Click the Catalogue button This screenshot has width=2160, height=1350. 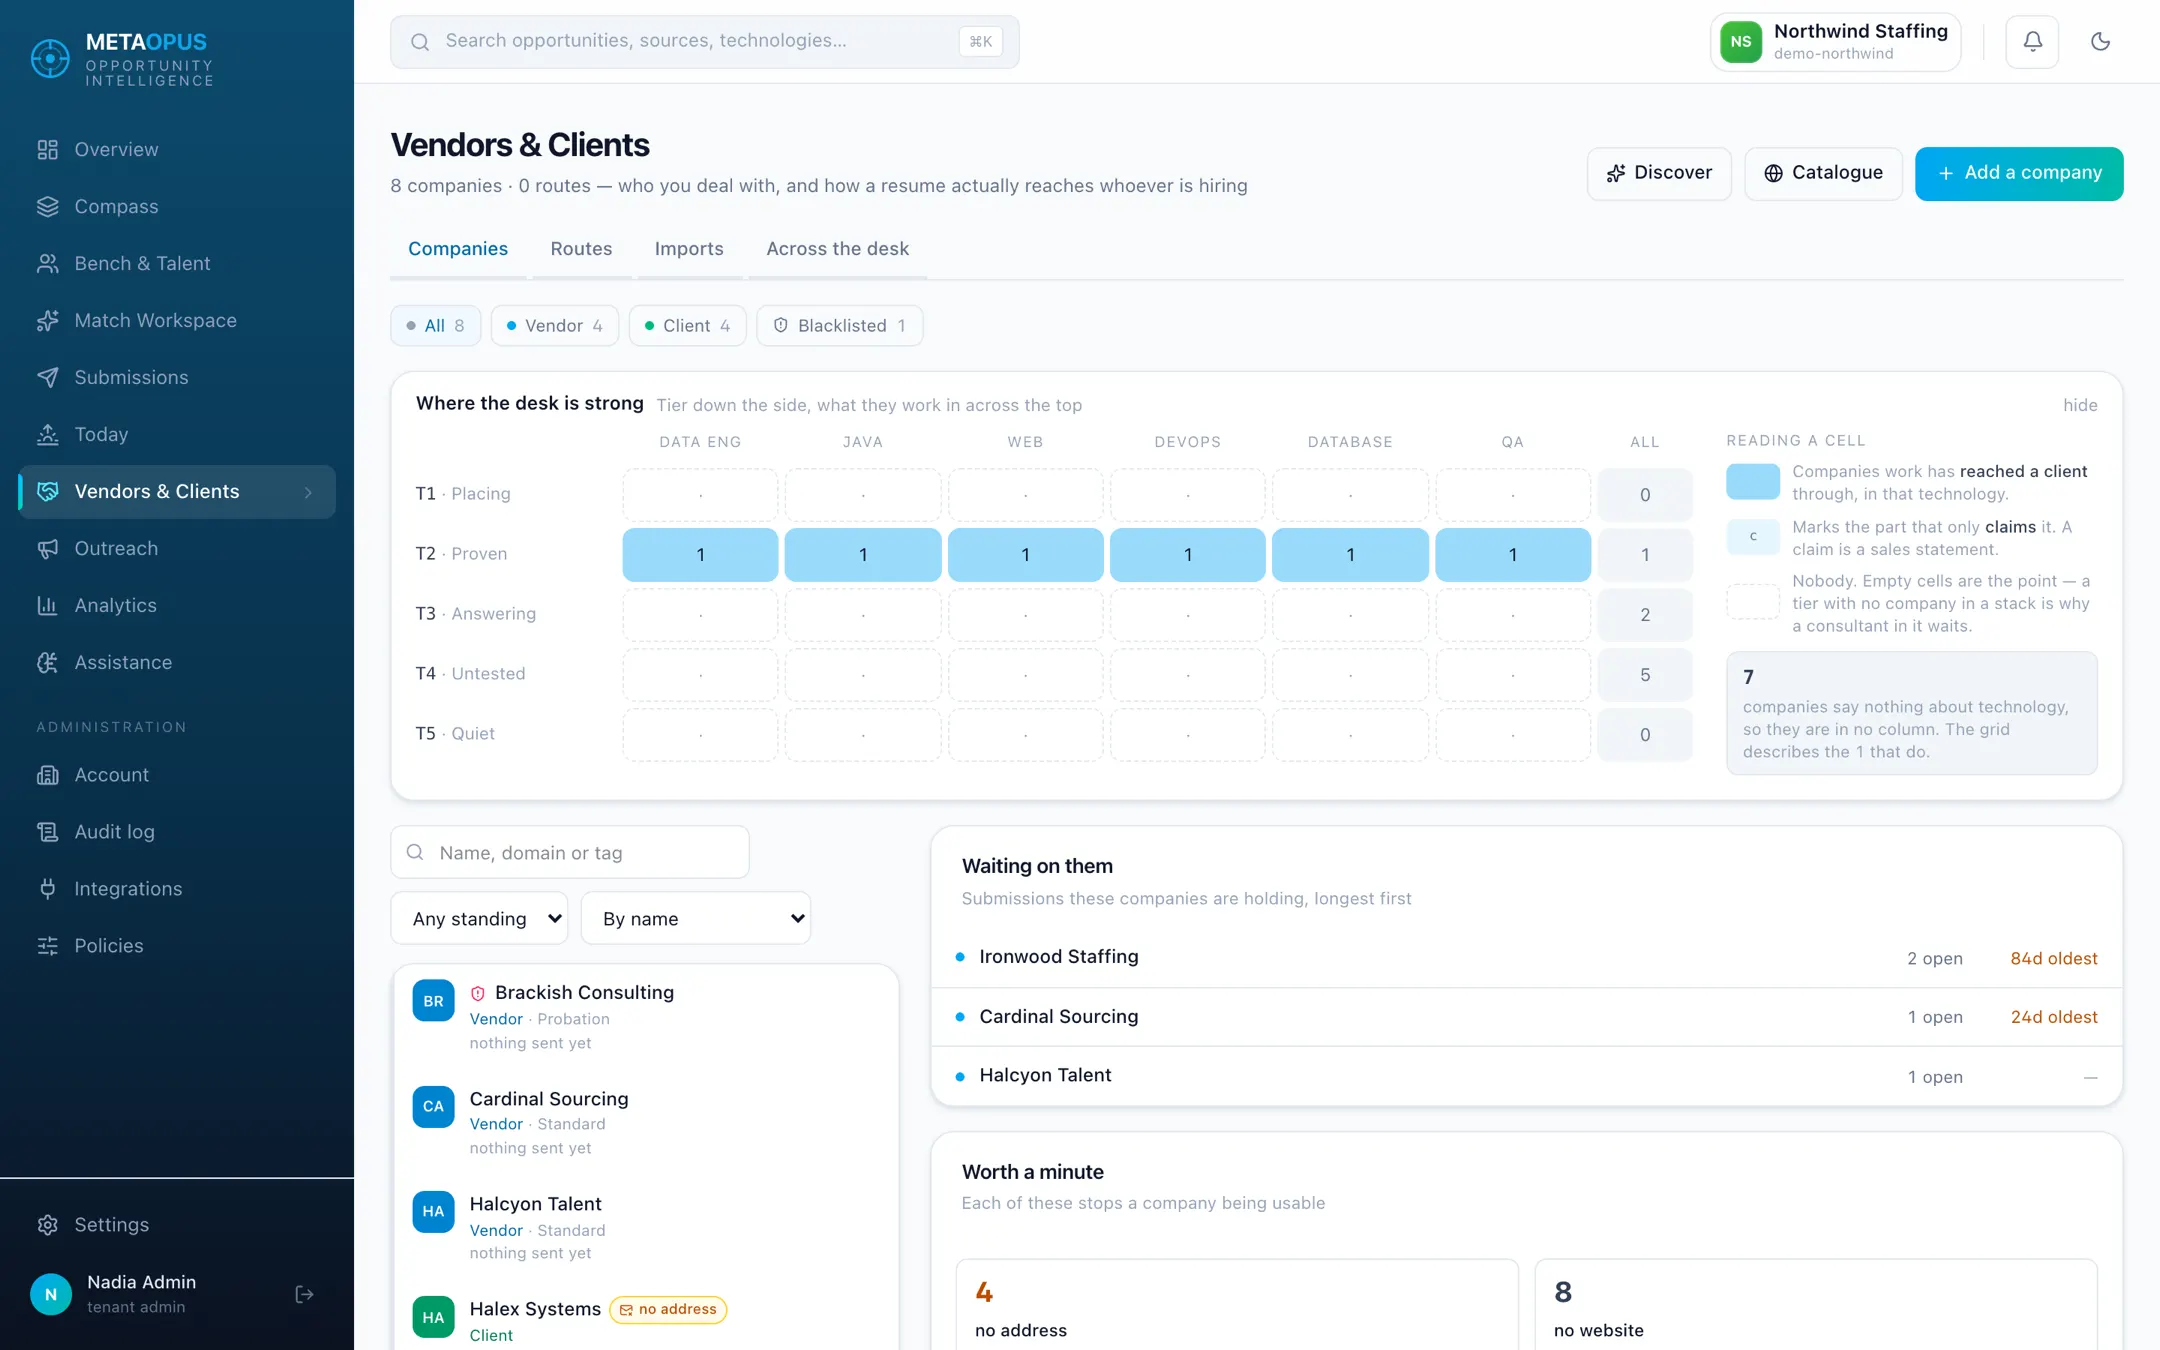coord(1823,173)
